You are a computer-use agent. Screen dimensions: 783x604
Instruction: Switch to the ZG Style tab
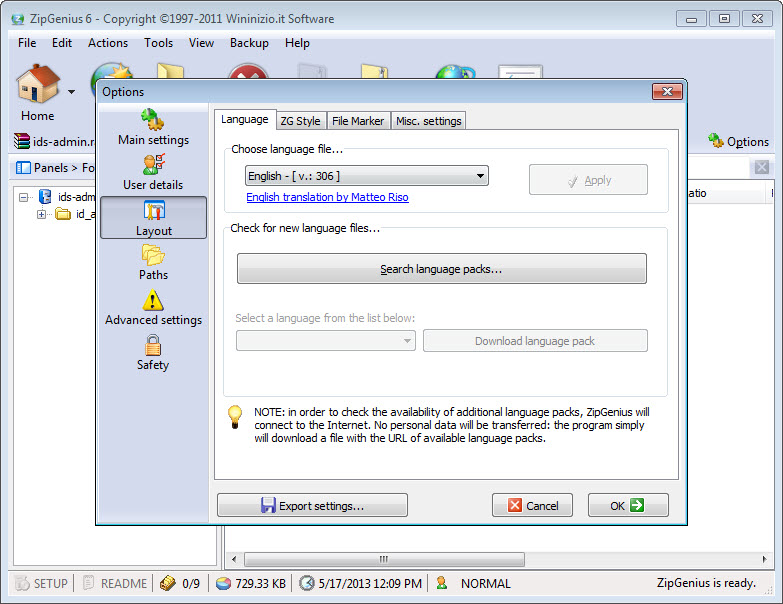click(x=301, y=121)
